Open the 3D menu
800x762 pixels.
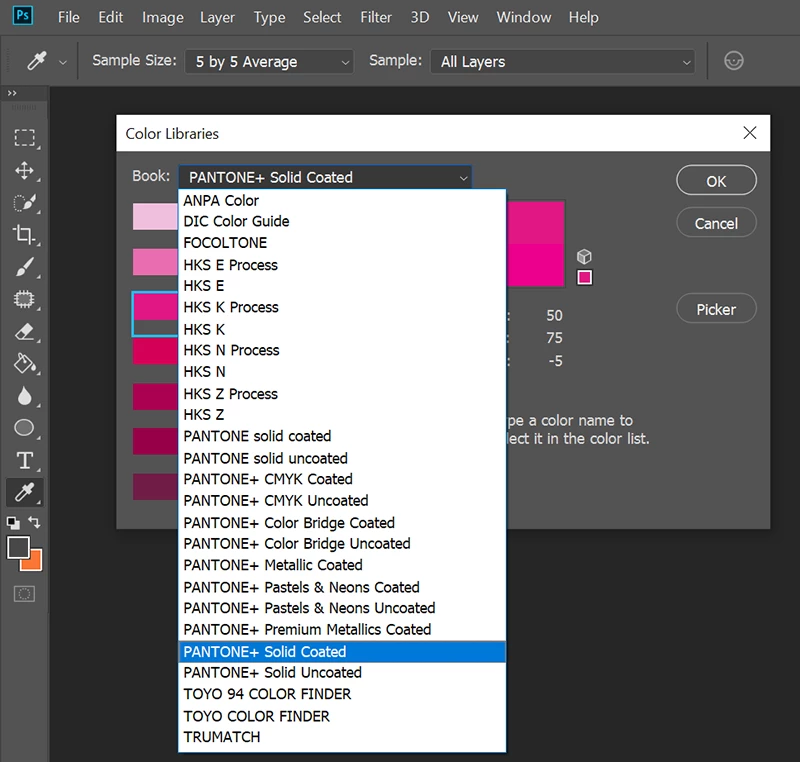click(420, 17)
